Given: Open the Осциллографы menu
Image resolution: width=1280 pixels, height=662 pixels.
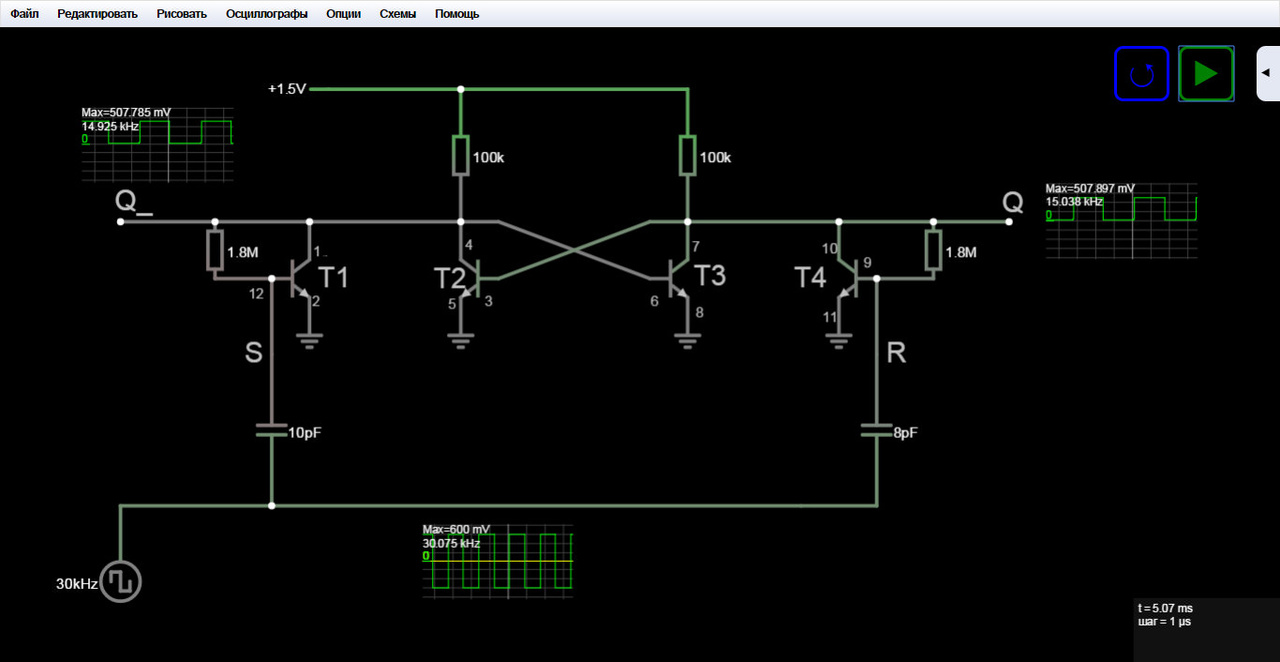Looking at the screenshot, I should click(267, 14).
